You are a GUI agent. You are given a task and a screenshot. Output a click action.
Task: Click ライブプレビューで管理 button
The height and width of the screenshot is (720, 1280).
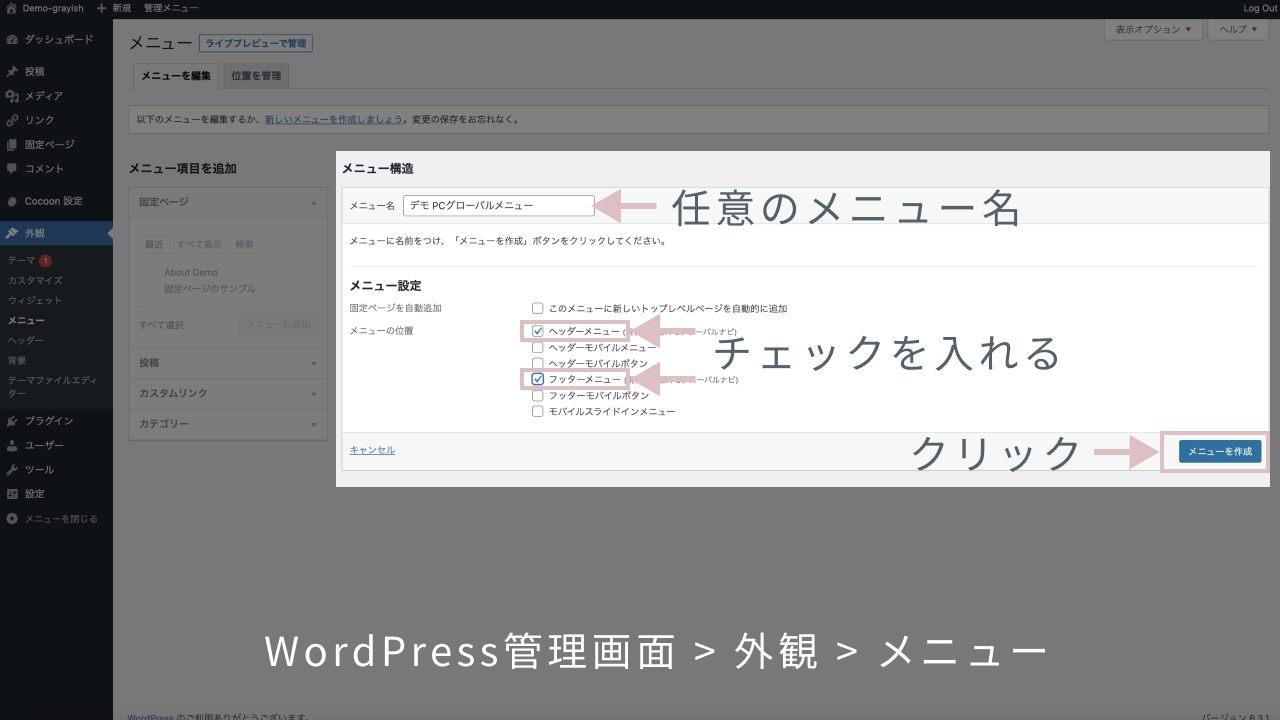tap(256, 43)
